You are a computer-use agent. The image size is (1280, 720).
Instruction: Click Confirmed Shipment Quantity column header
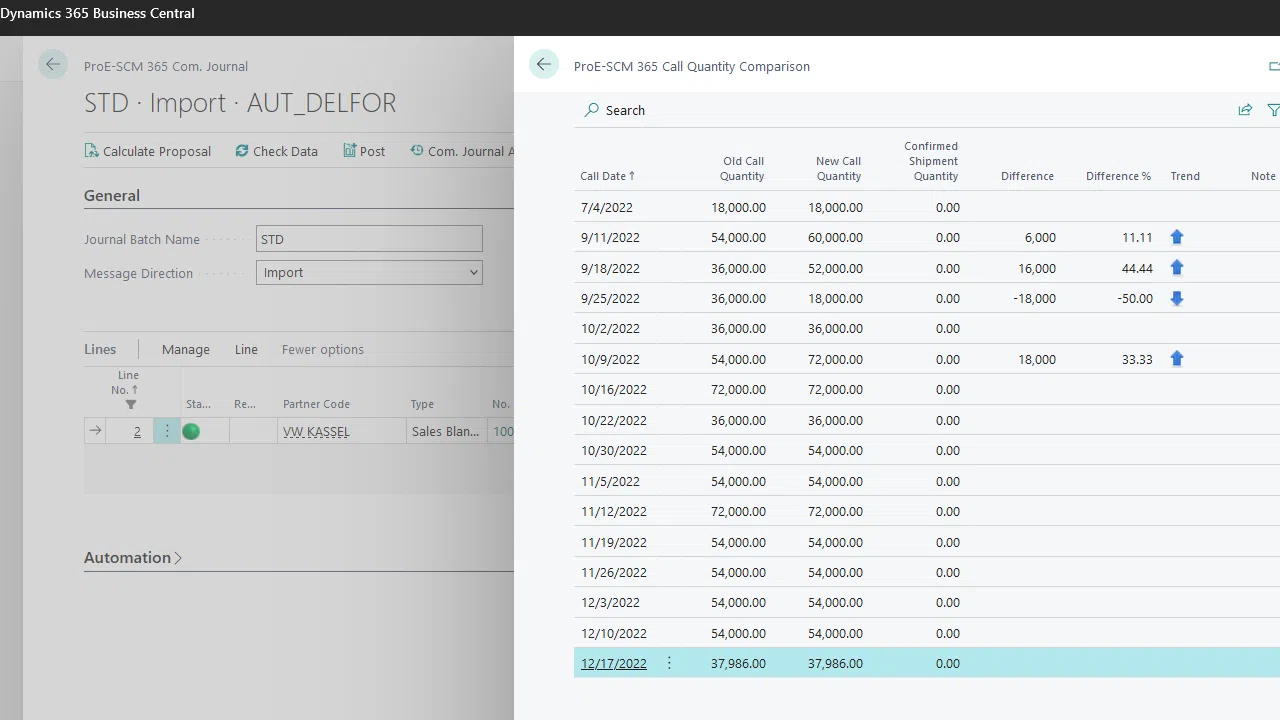click(x=931, y=161)
